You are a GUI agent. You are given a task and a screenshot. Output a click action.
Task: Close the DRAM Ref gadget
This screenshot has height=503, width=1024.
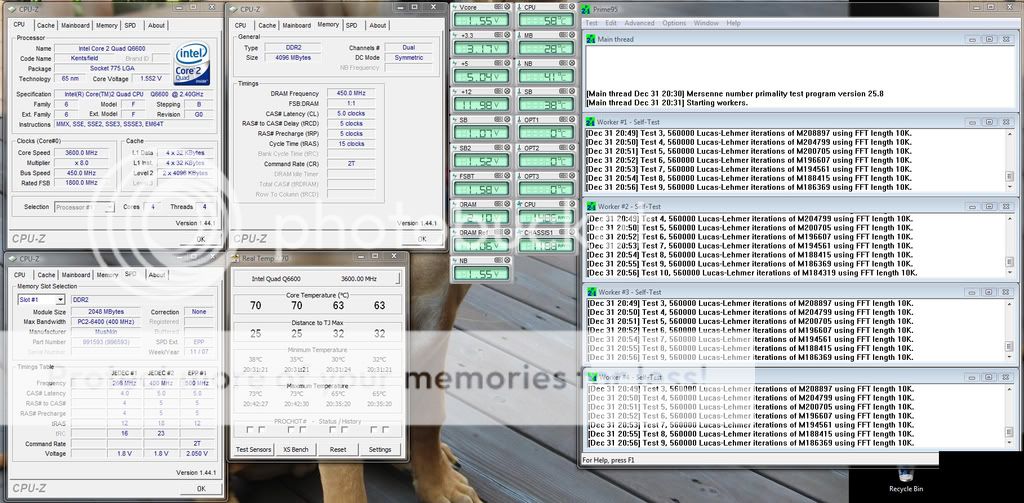click(x=507, y=232)
